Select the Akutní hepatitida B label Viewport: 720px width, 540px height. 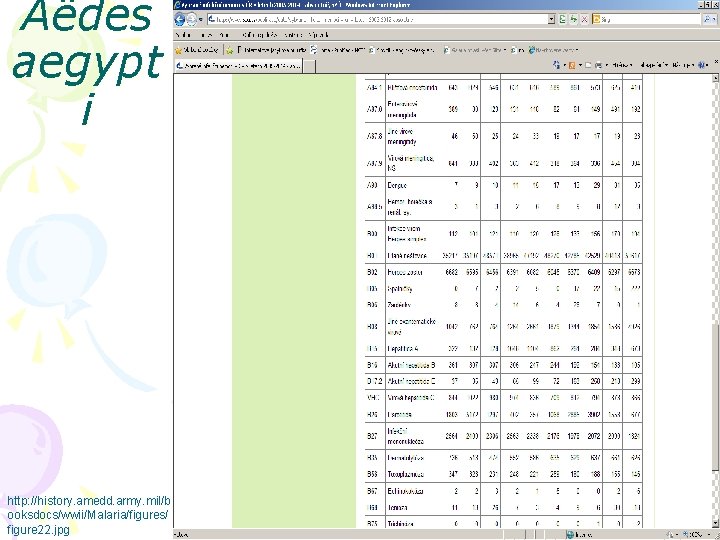pyautogui.click(x=411, y=365)
